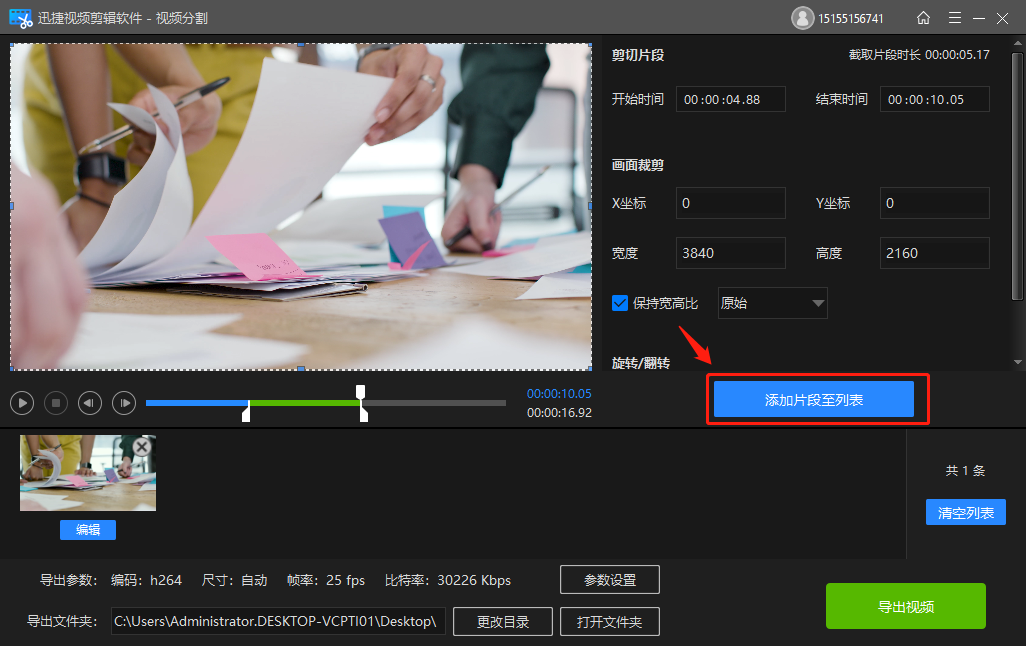Click 打开文件夹 button
Viewport: 1026px width, 646px height.
(610, 622)
